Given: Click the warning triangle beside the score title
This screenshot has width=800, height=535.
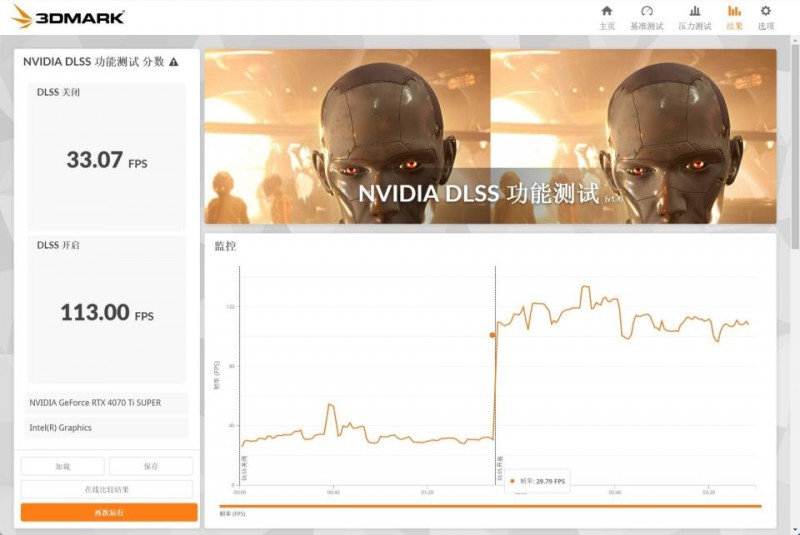Looking at the screenshot, I should (x=174, y=62).
